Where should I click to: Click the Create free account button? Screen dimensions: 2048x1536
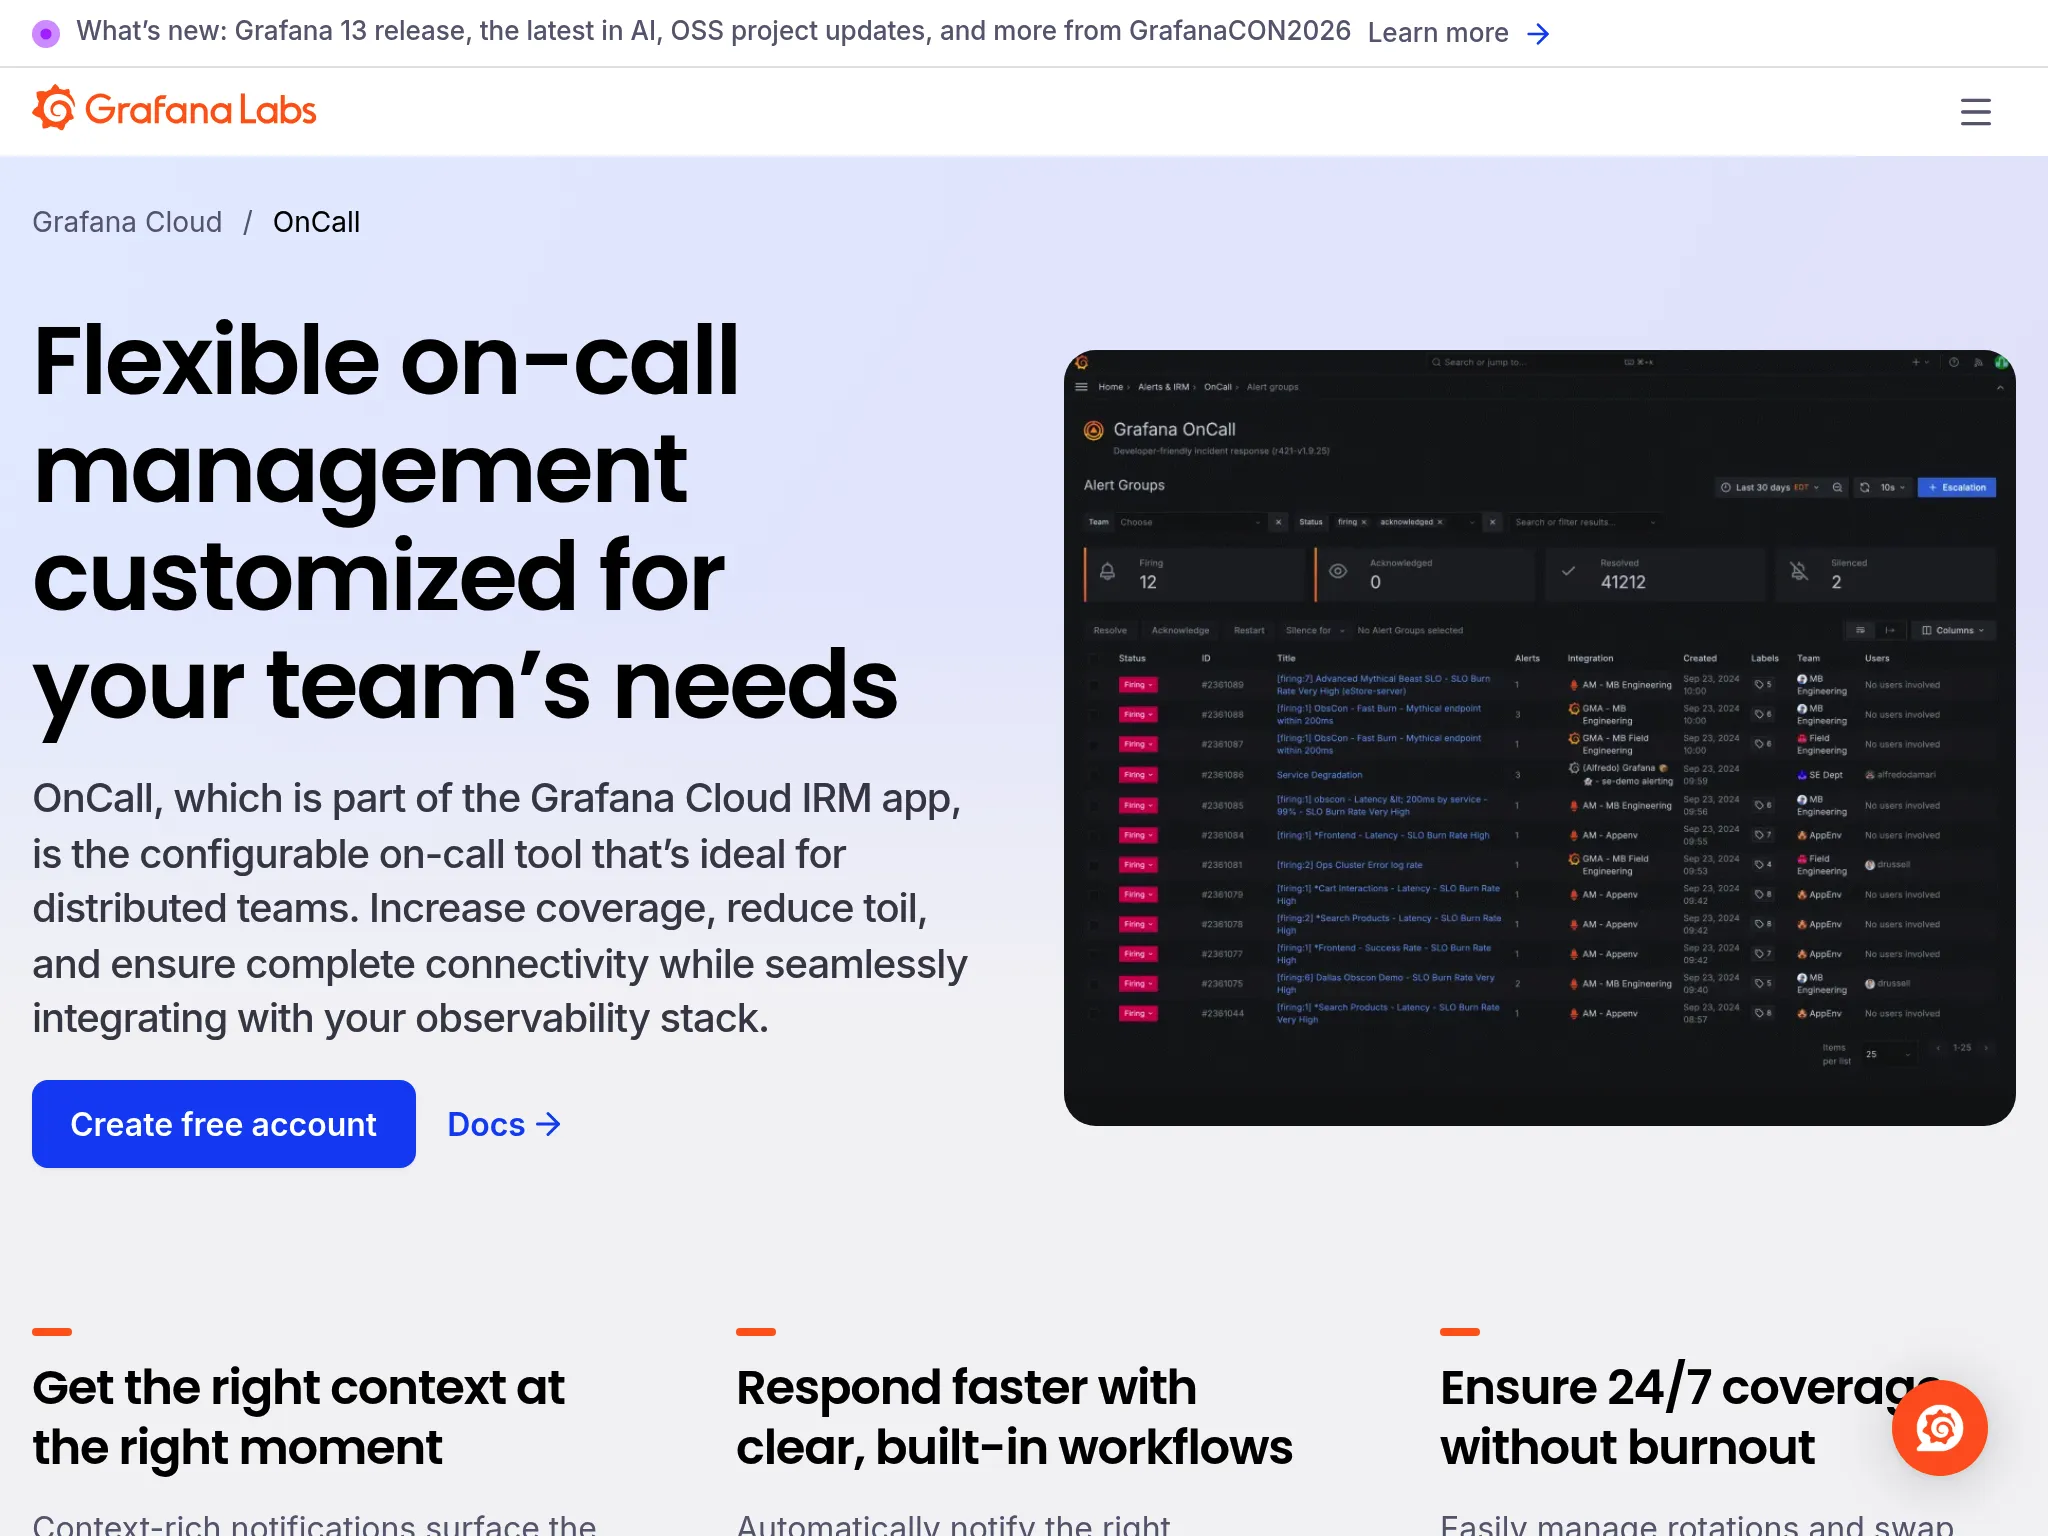pyautogui.click(x=224, y=1124)
